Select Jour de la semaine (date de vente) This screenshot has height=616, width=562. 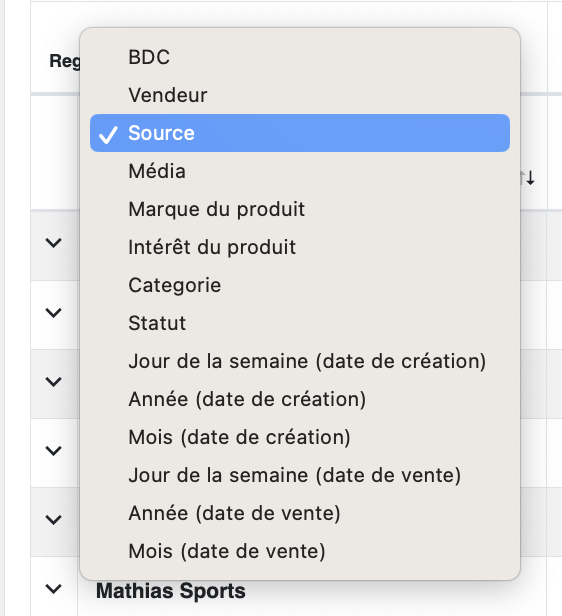tap(300, 475)
